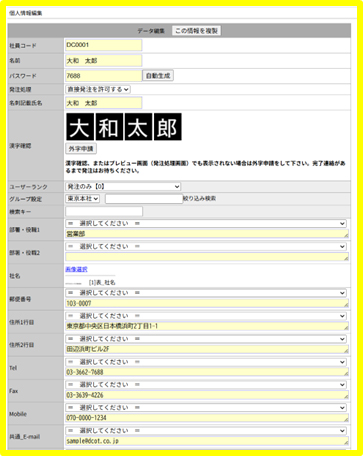This screenshot has height=456, width=363.
Task: Edit the 名刺記載氏名 field
Action: [x=104, y=103]
